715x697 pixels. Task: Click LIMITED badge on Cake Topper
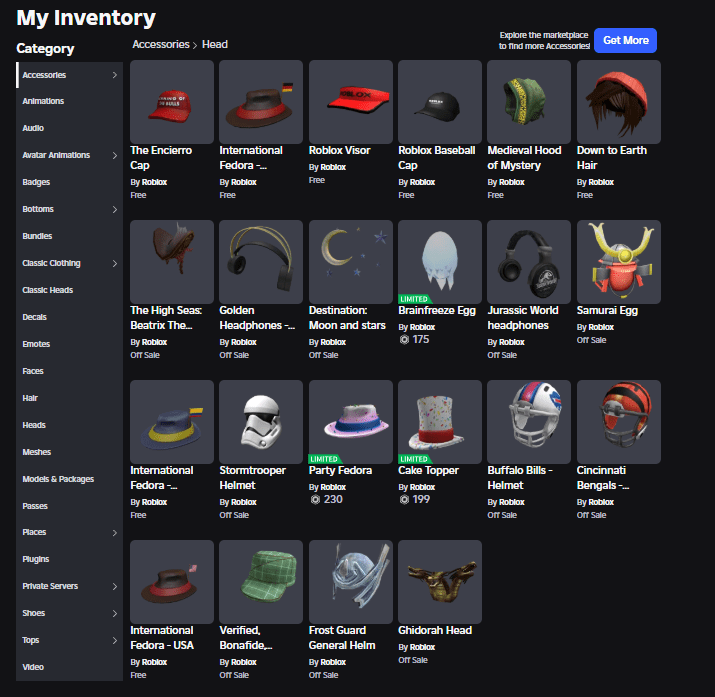(x=414, y=459)
